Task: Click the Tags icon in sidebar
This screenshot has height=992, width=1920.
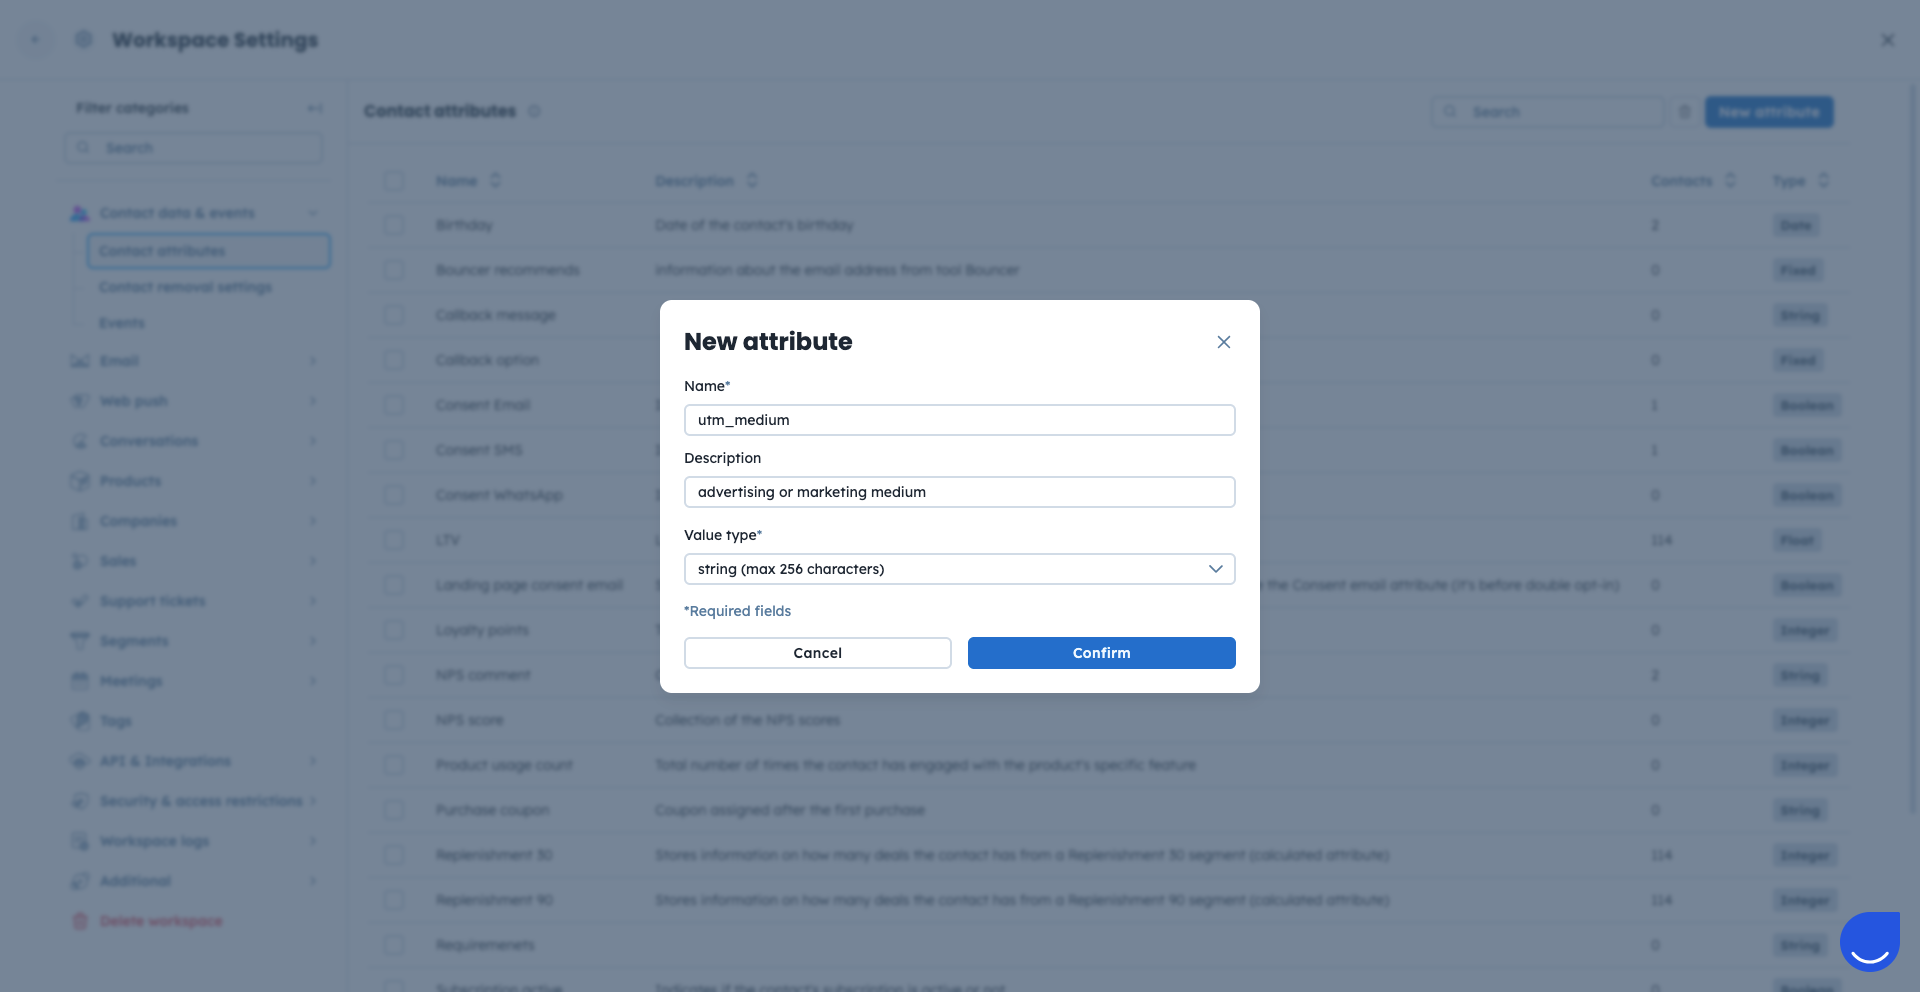Action: click(80, 721)
